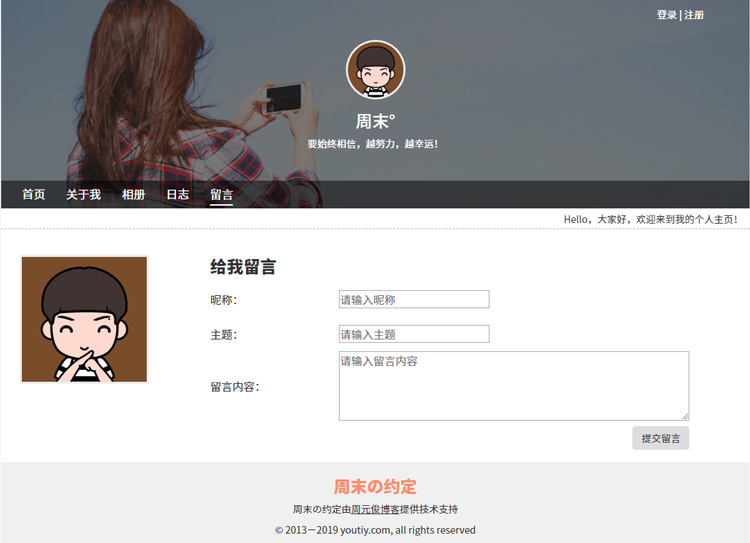750x543 pixels.
Task: Click into the 请输入留言内容 message textarea
Action: pos(514,386)
